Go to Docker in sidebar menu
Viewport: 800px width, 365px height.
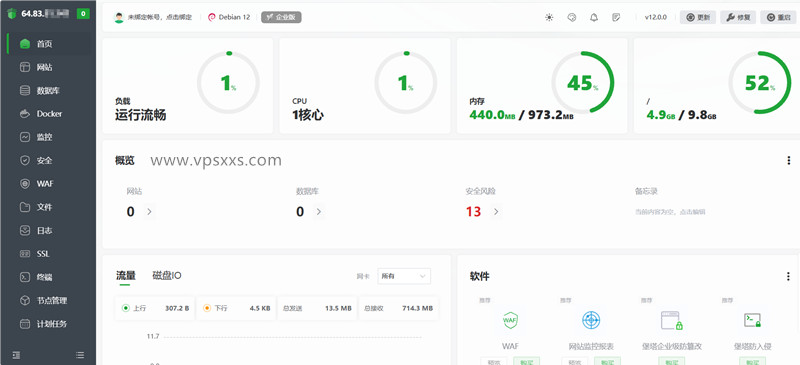coord(48,114)
